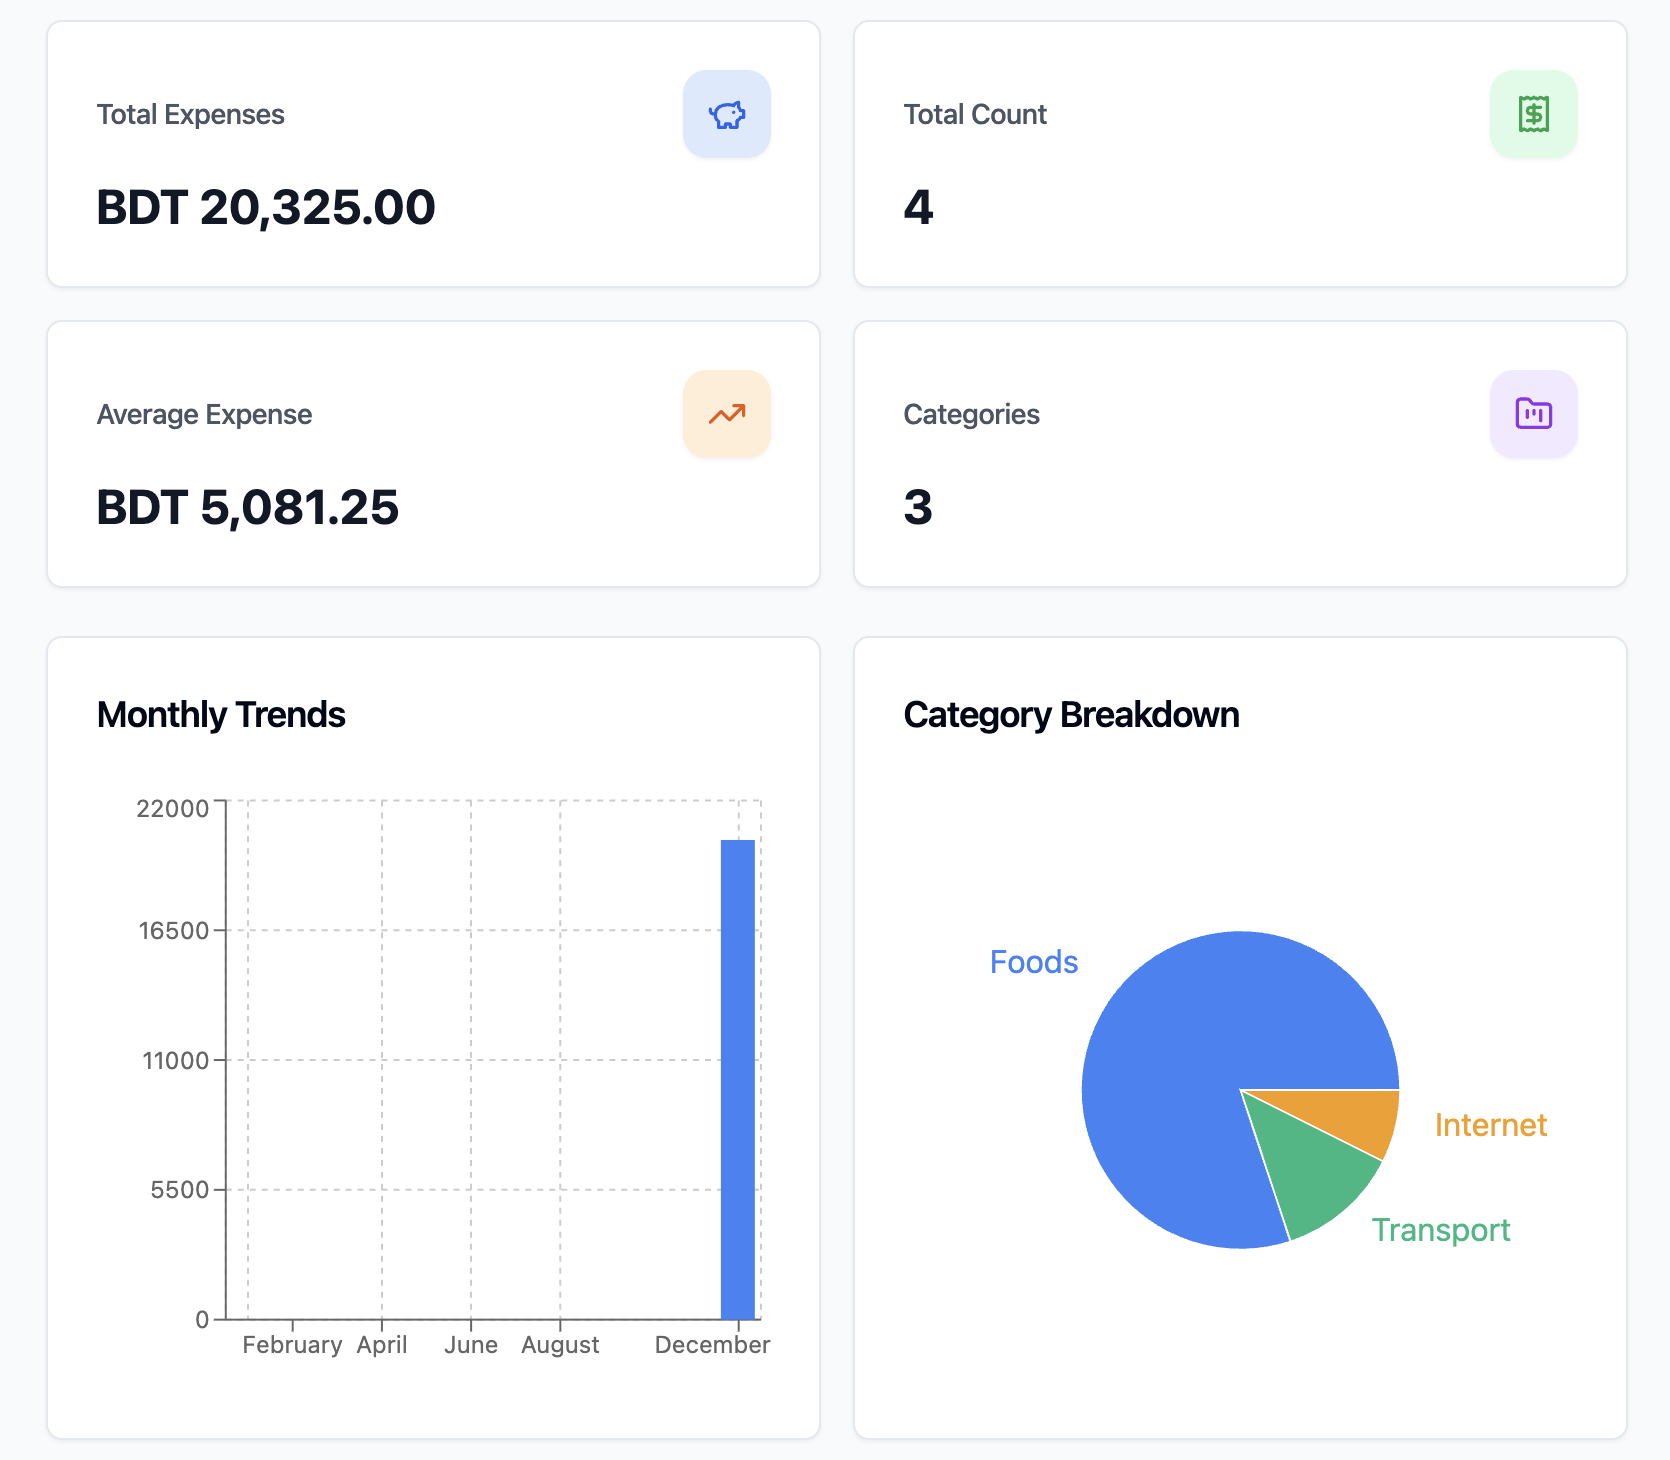Click the Average Expense value BDT 5,081.25
The width and height of the screenshot is (1670, 1460).
247,508
